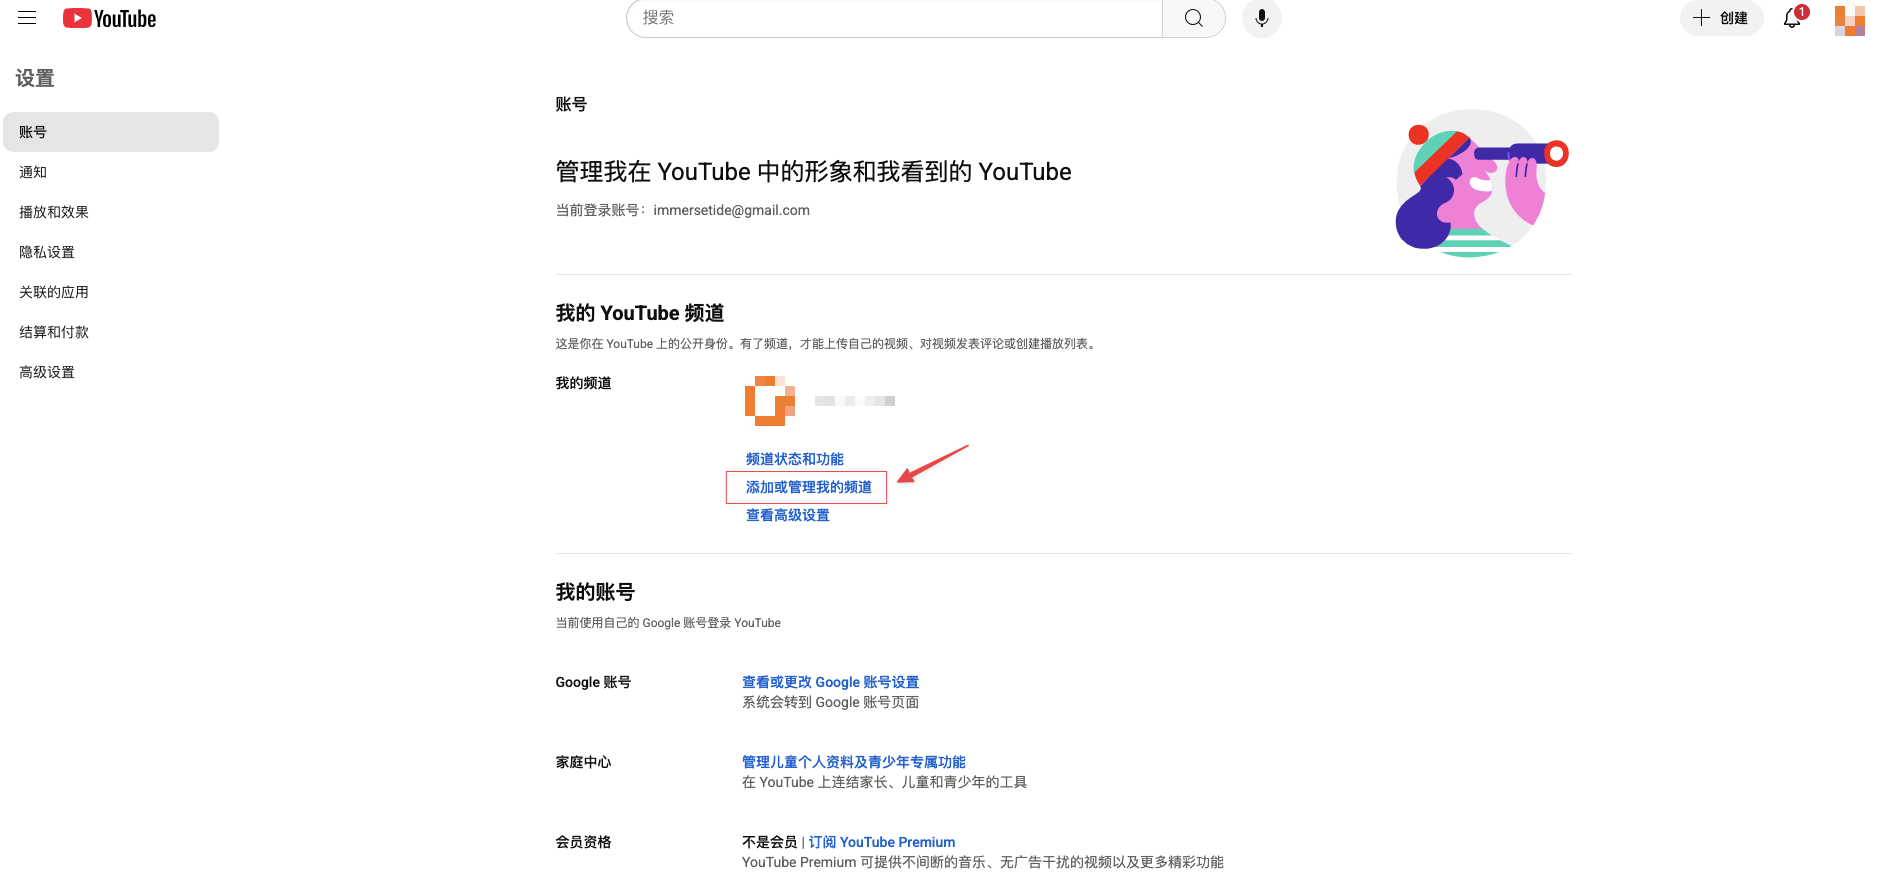Go to YouTube home via logo
The height and width of the screenshot is (894, 1885).
pos(109,19)
